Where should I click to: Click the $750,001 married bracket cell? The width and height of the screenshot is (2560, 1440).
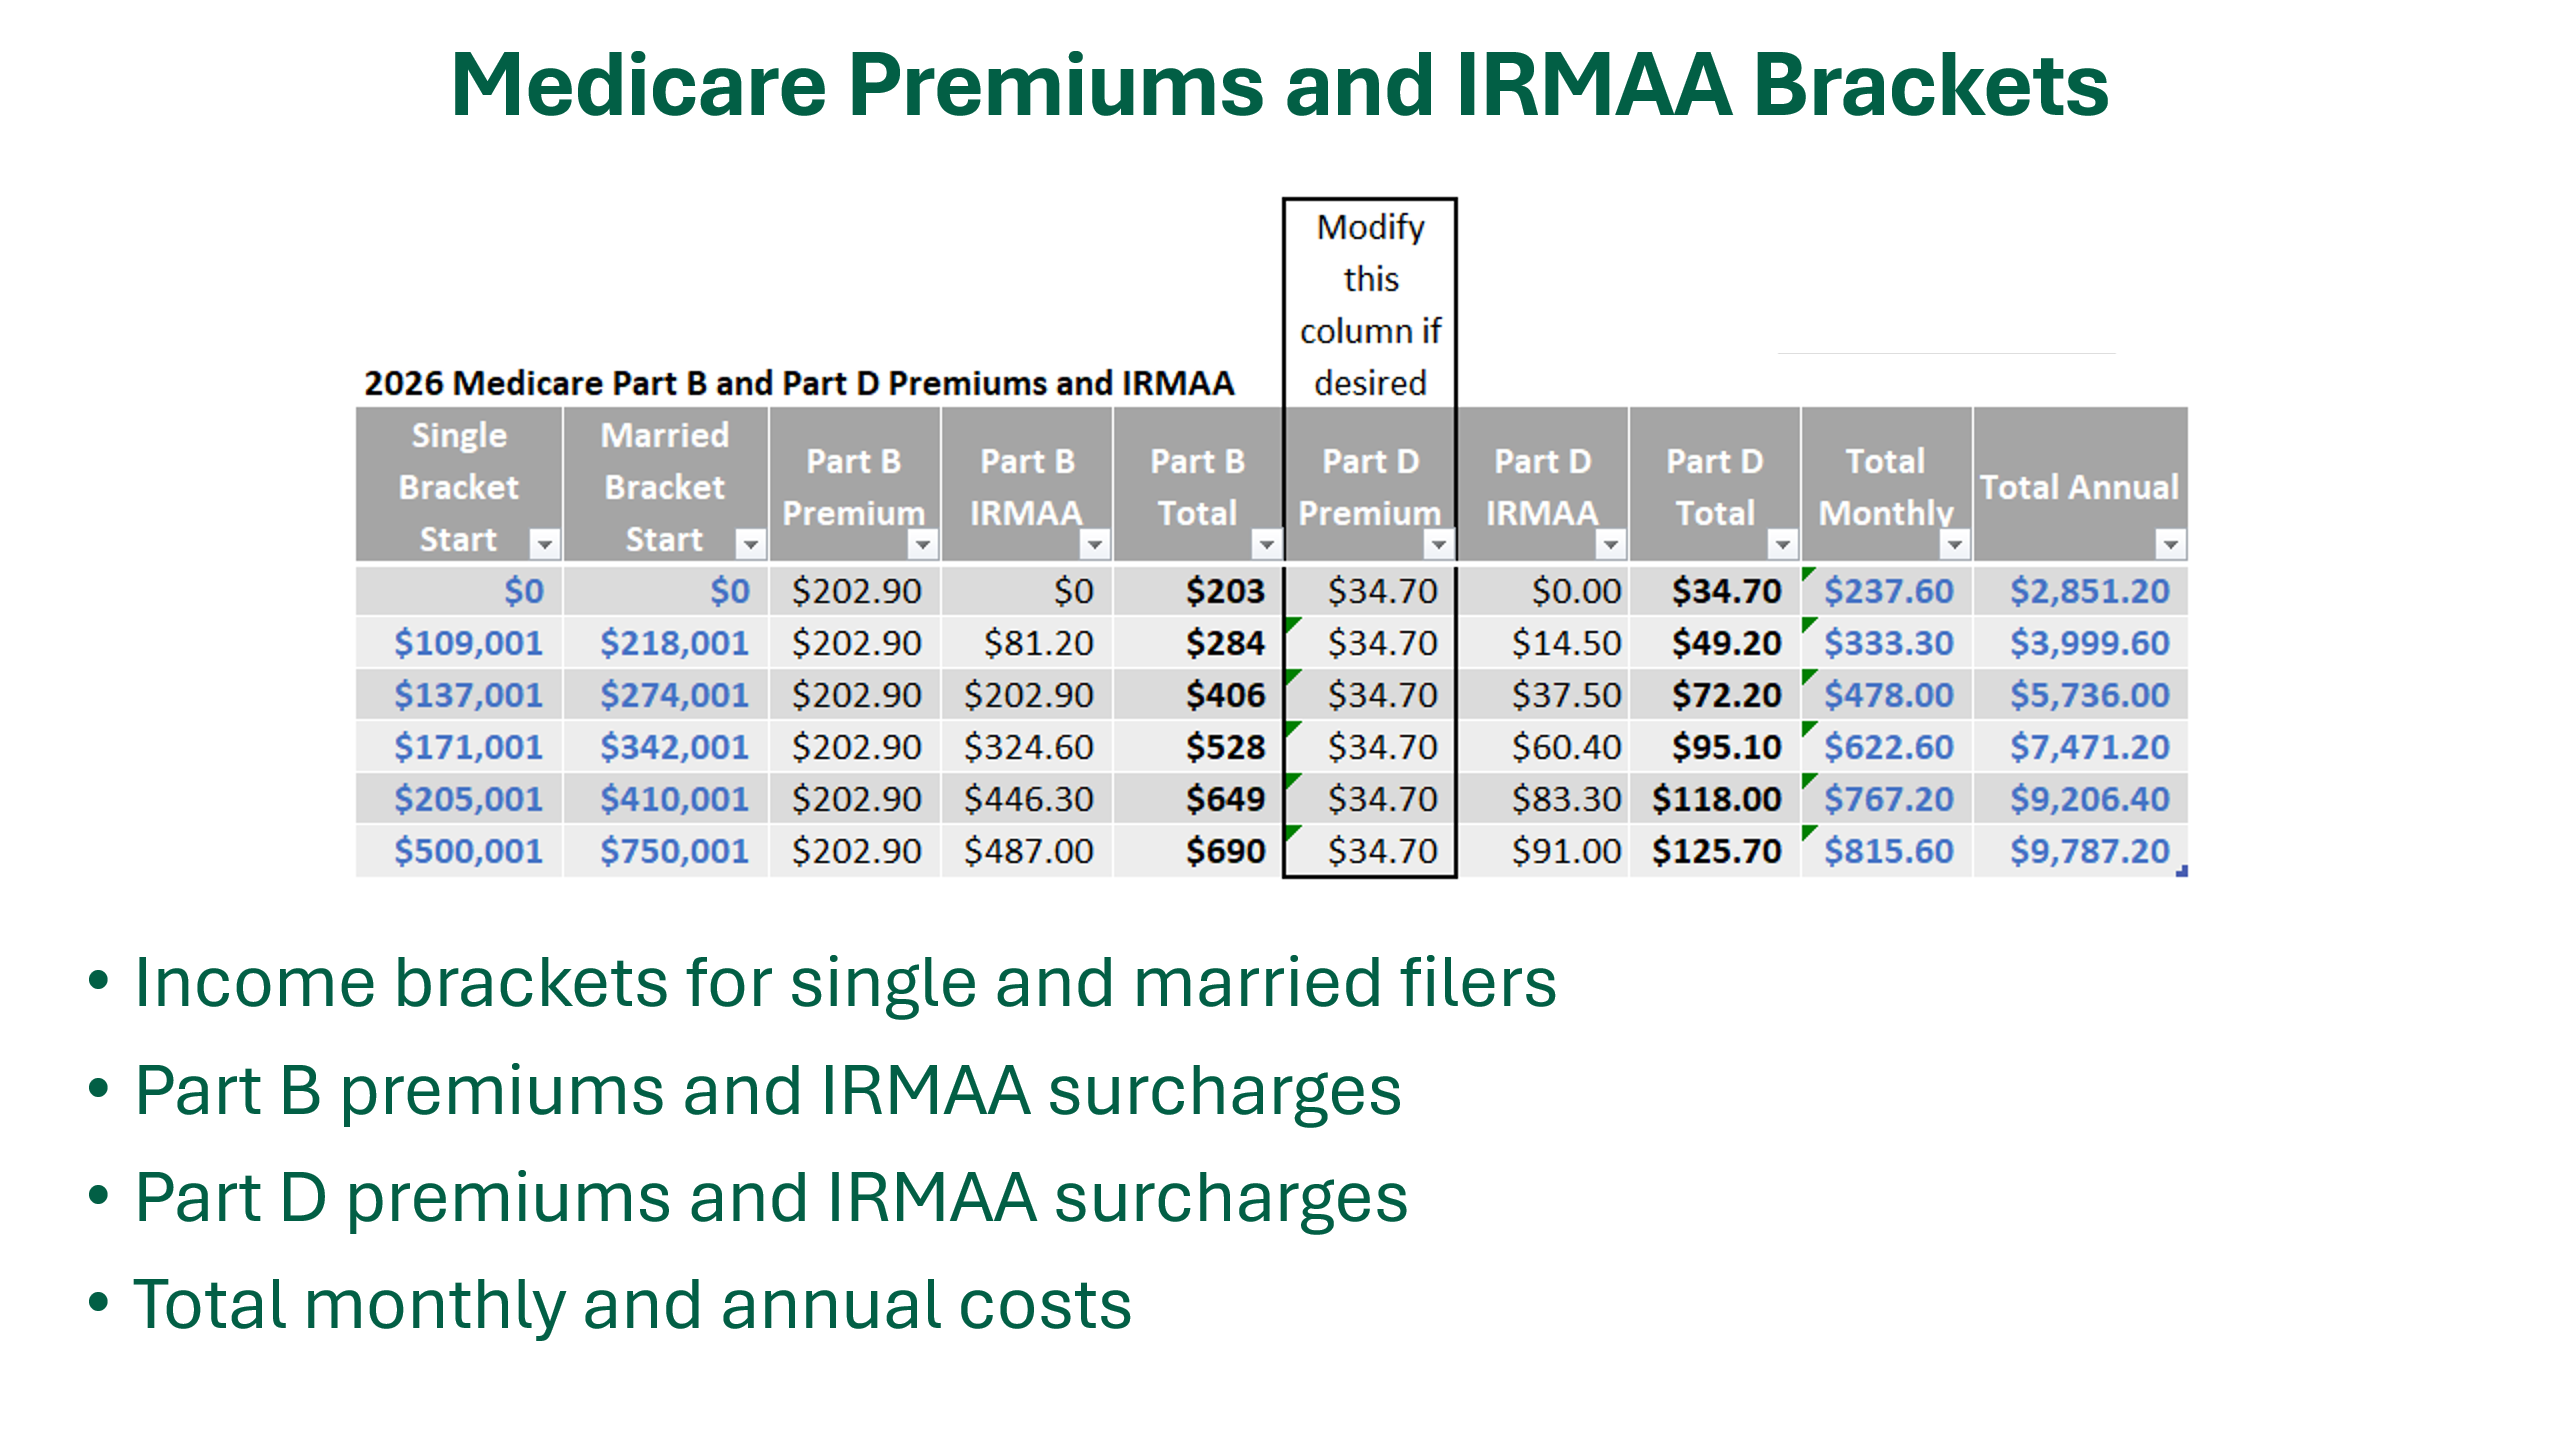click(674, 851)
